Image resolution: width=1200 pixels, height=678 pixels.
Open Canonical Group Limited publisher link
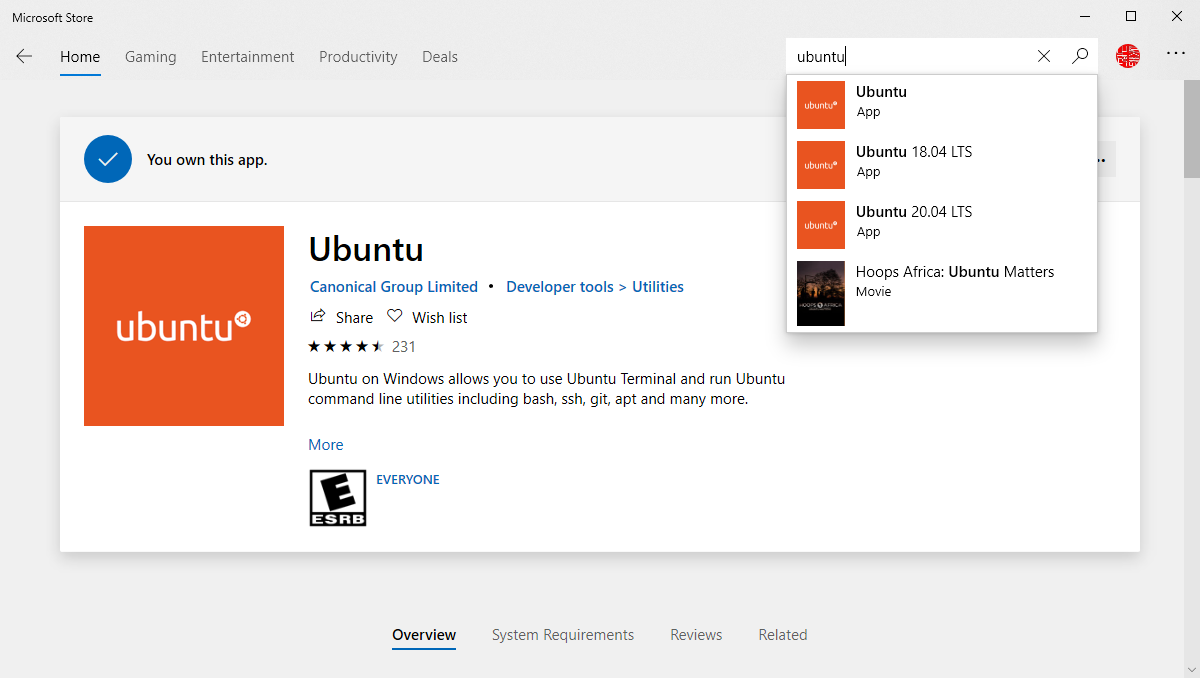[394, 287]
